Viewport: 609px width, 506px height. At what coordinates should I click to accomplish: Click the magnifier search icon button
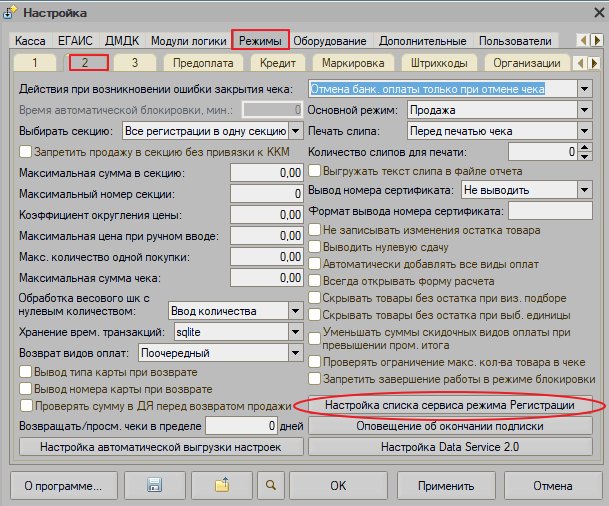[x=271, y=485]
